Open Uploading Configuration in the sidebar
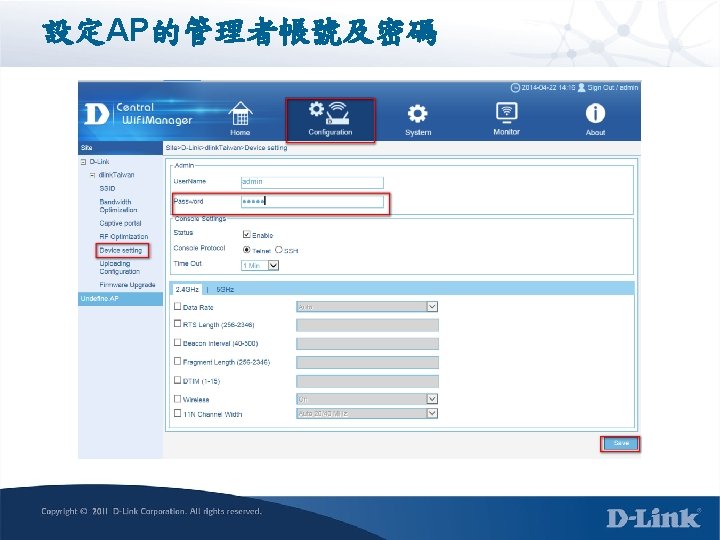This screenshot has height=540, width=720. 119,267
